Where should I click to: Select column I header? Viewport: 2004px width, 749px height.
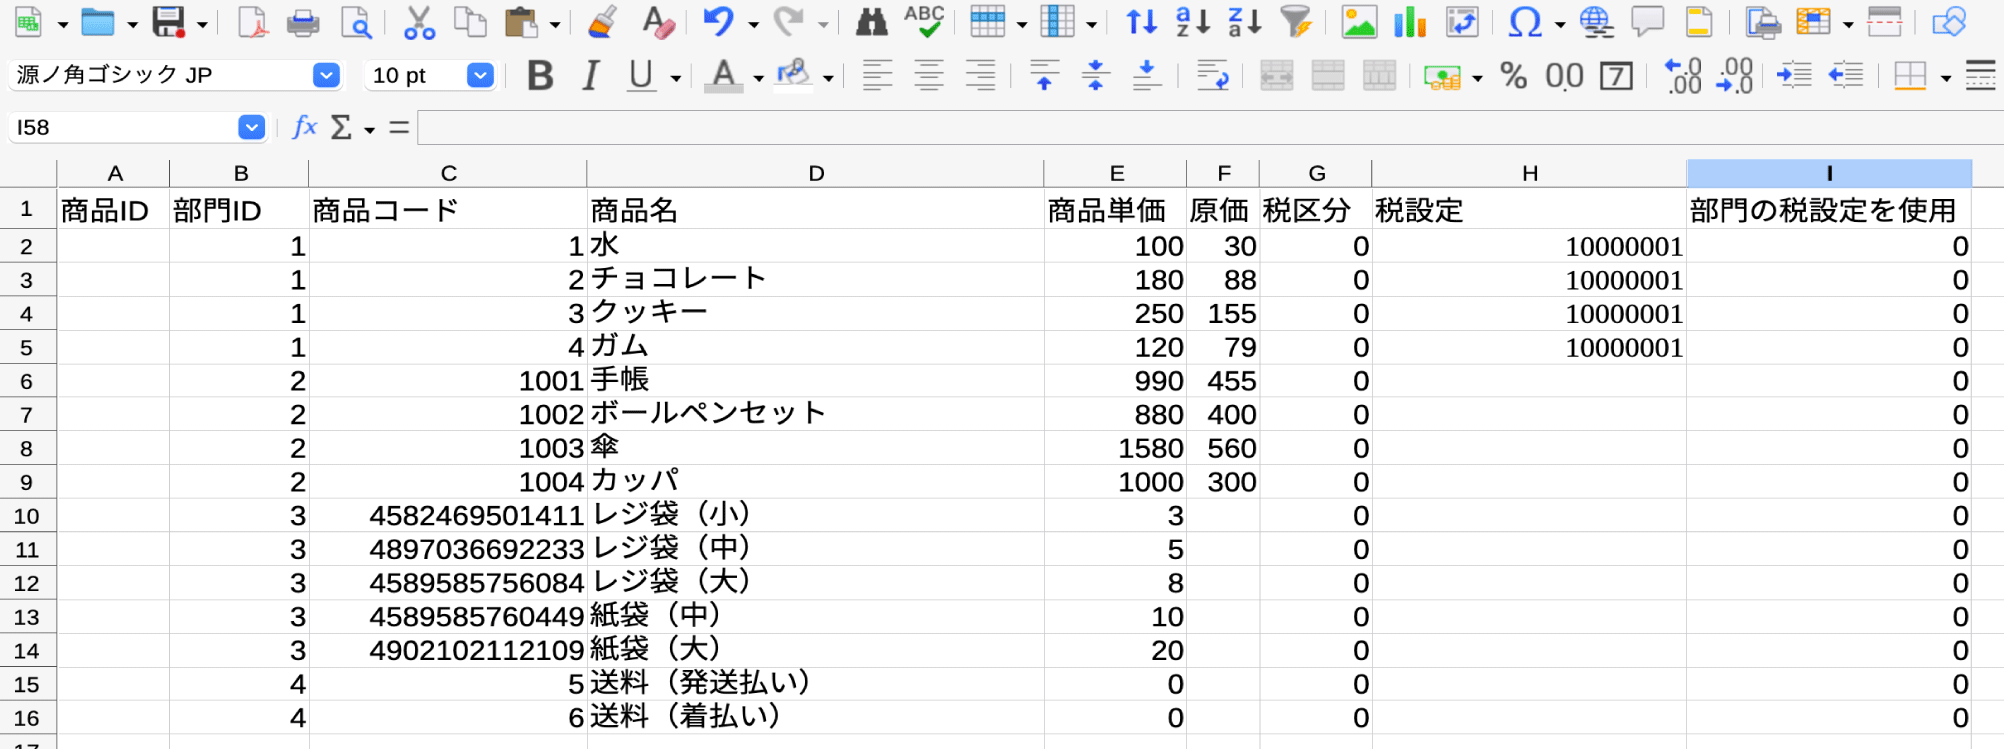pyautogui.click(x=1829, y=173)
